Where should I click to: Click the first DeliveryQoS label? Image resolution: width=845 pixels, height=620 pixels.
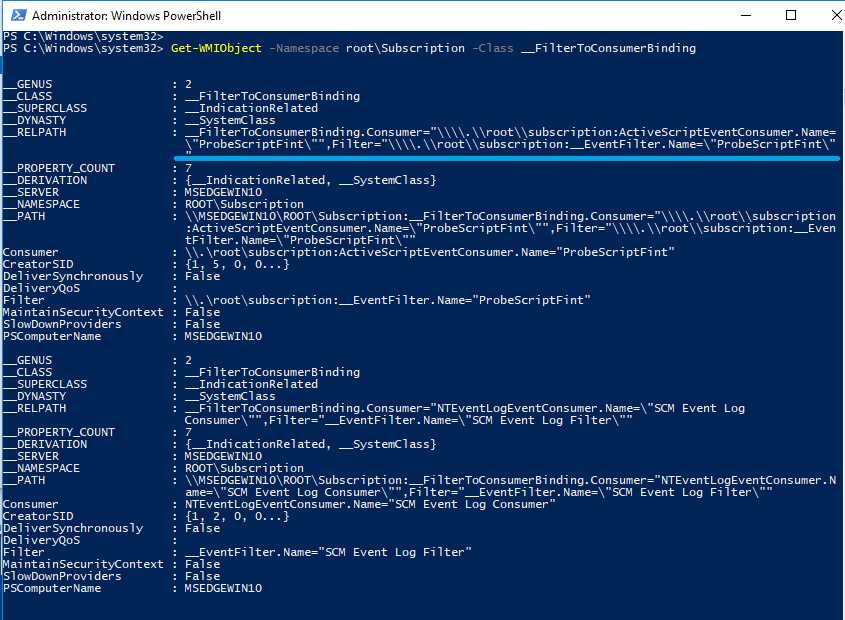pyautogui.click(x=41, y=288)
